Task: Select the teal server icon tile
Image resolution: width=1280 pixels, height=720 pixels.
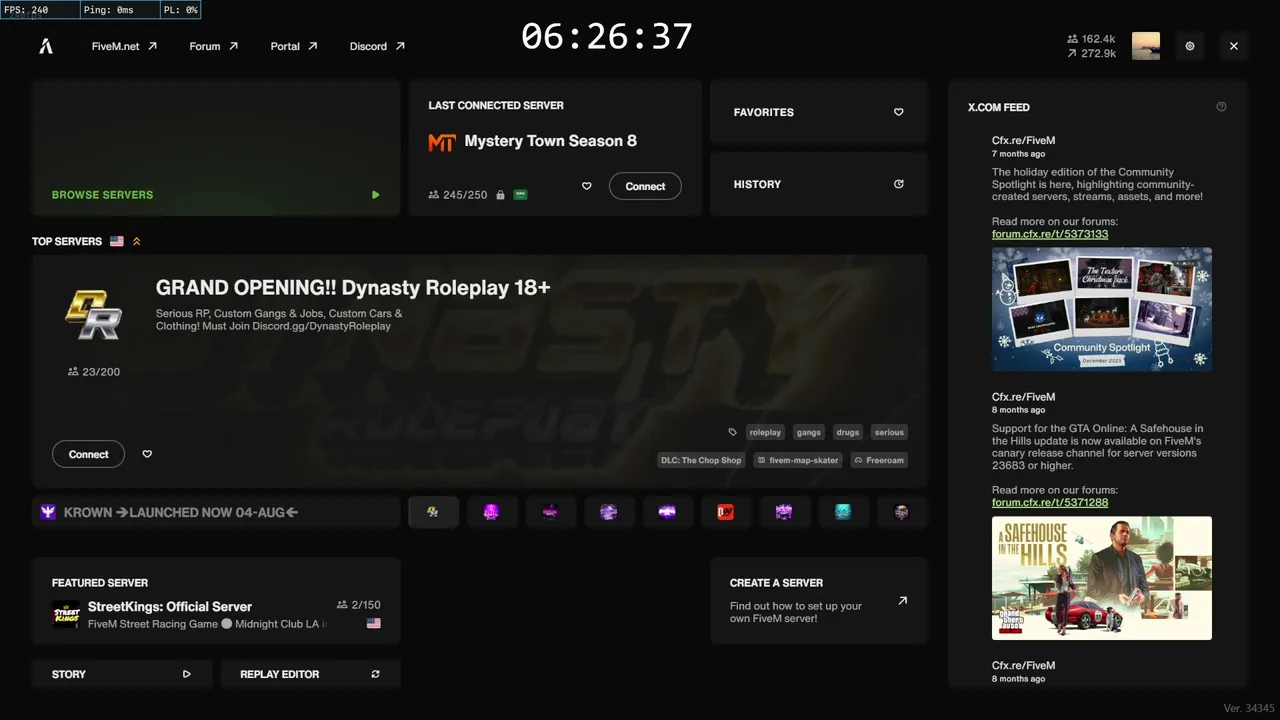Action: 843,512
